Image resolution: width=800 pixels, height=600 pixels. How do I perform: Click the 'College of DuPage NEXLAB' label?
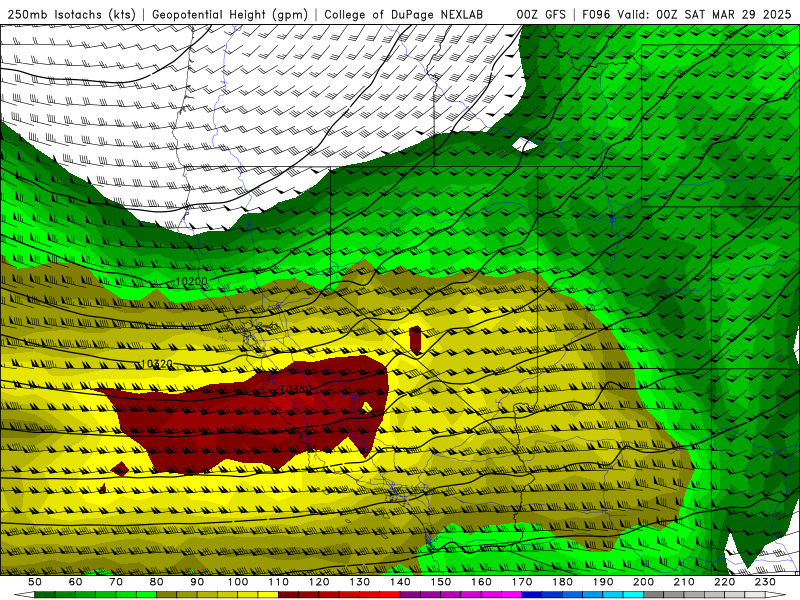click(x=403, y=14)
